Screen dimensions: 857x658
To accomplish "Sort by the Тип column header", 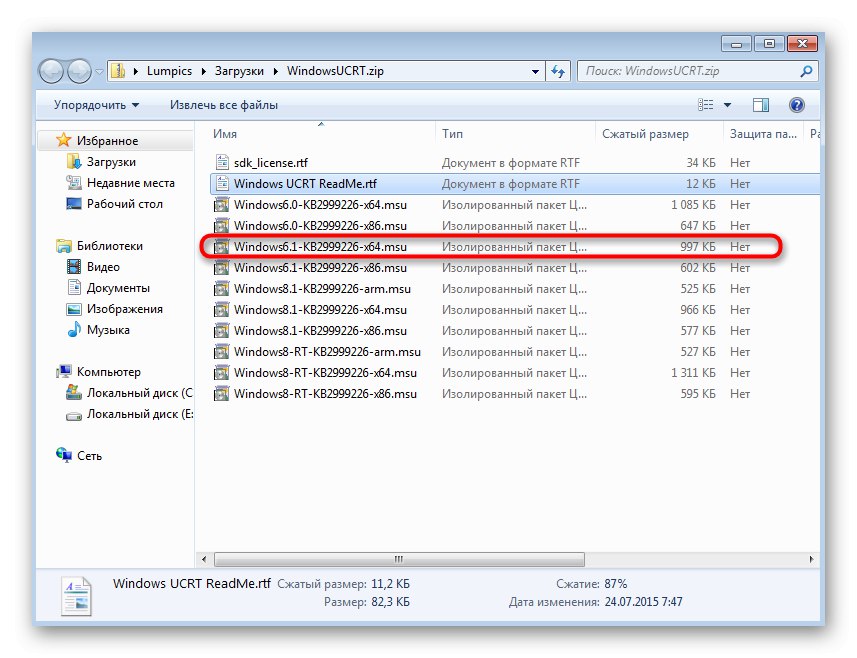I will 515,134.
